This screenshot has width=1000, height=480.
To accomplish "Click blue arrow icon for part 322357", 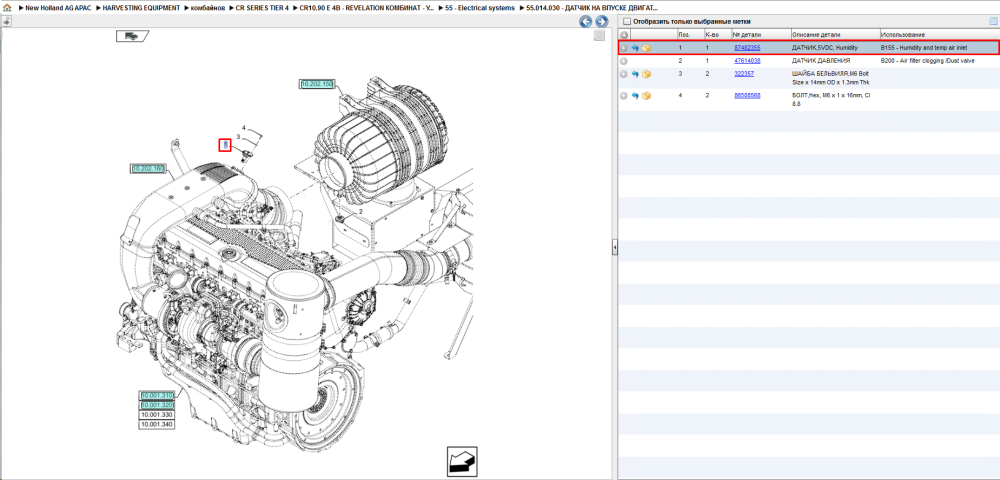I will tap(635, 75).
